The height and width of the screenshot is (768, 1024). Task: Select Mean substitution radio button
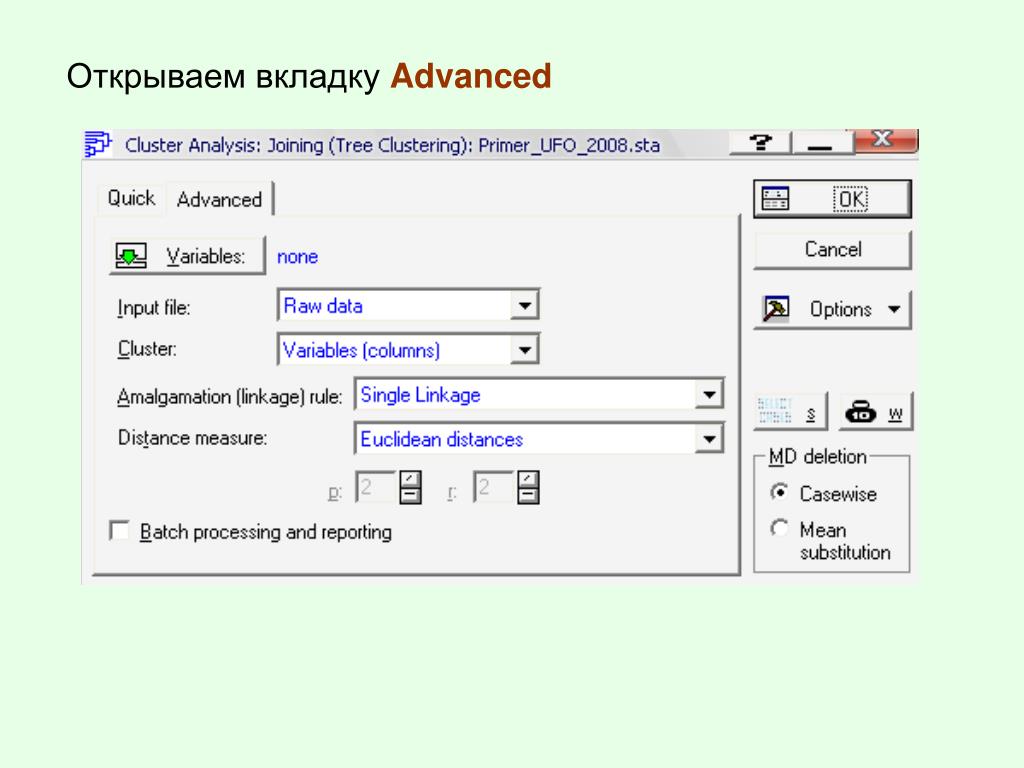click(x=779, y=527)
